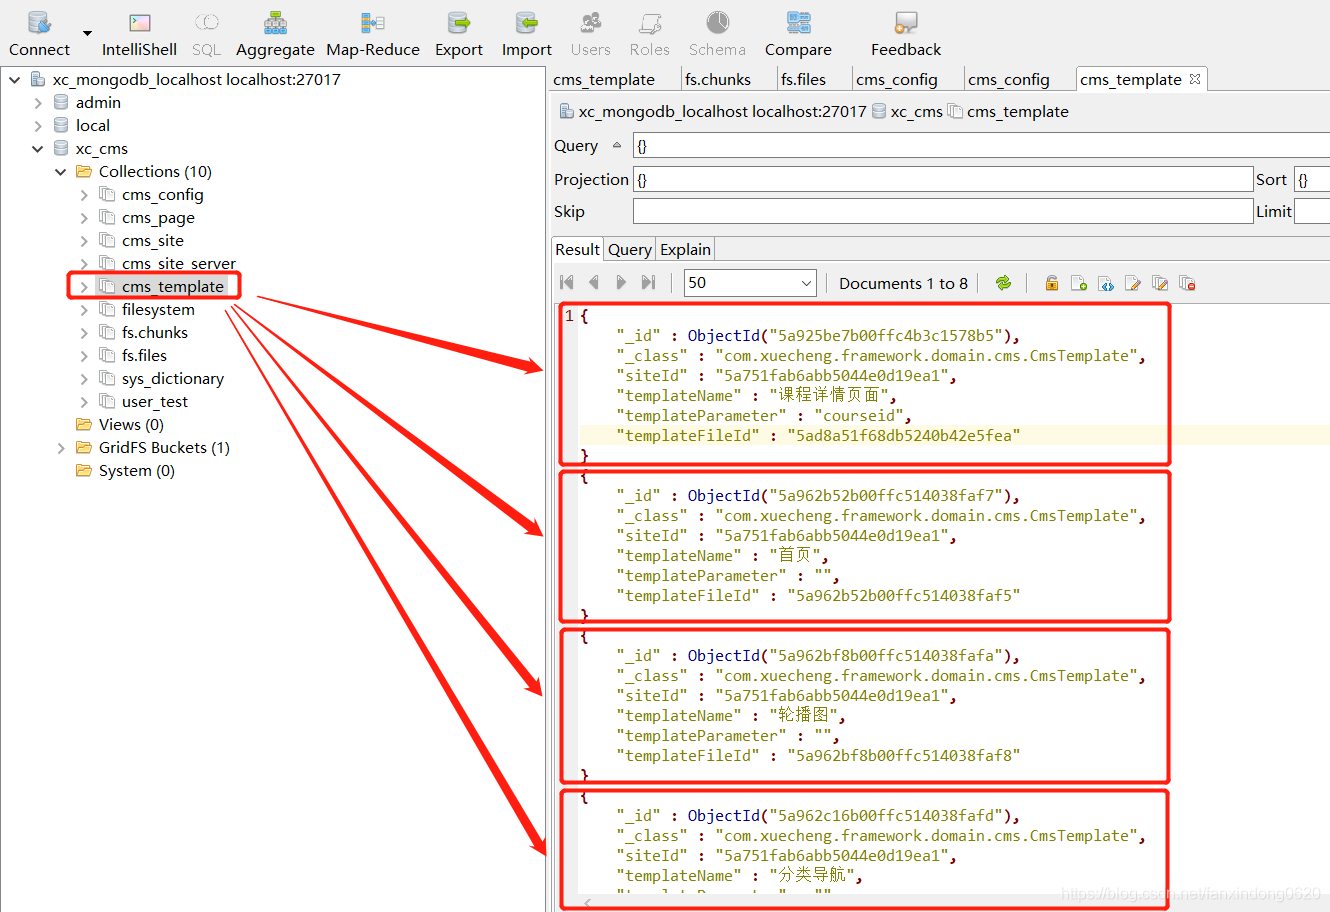This screenshot has width=1330, height=912.
Task: Close the active cms_template tab
Action: (x=1194, y=78)
